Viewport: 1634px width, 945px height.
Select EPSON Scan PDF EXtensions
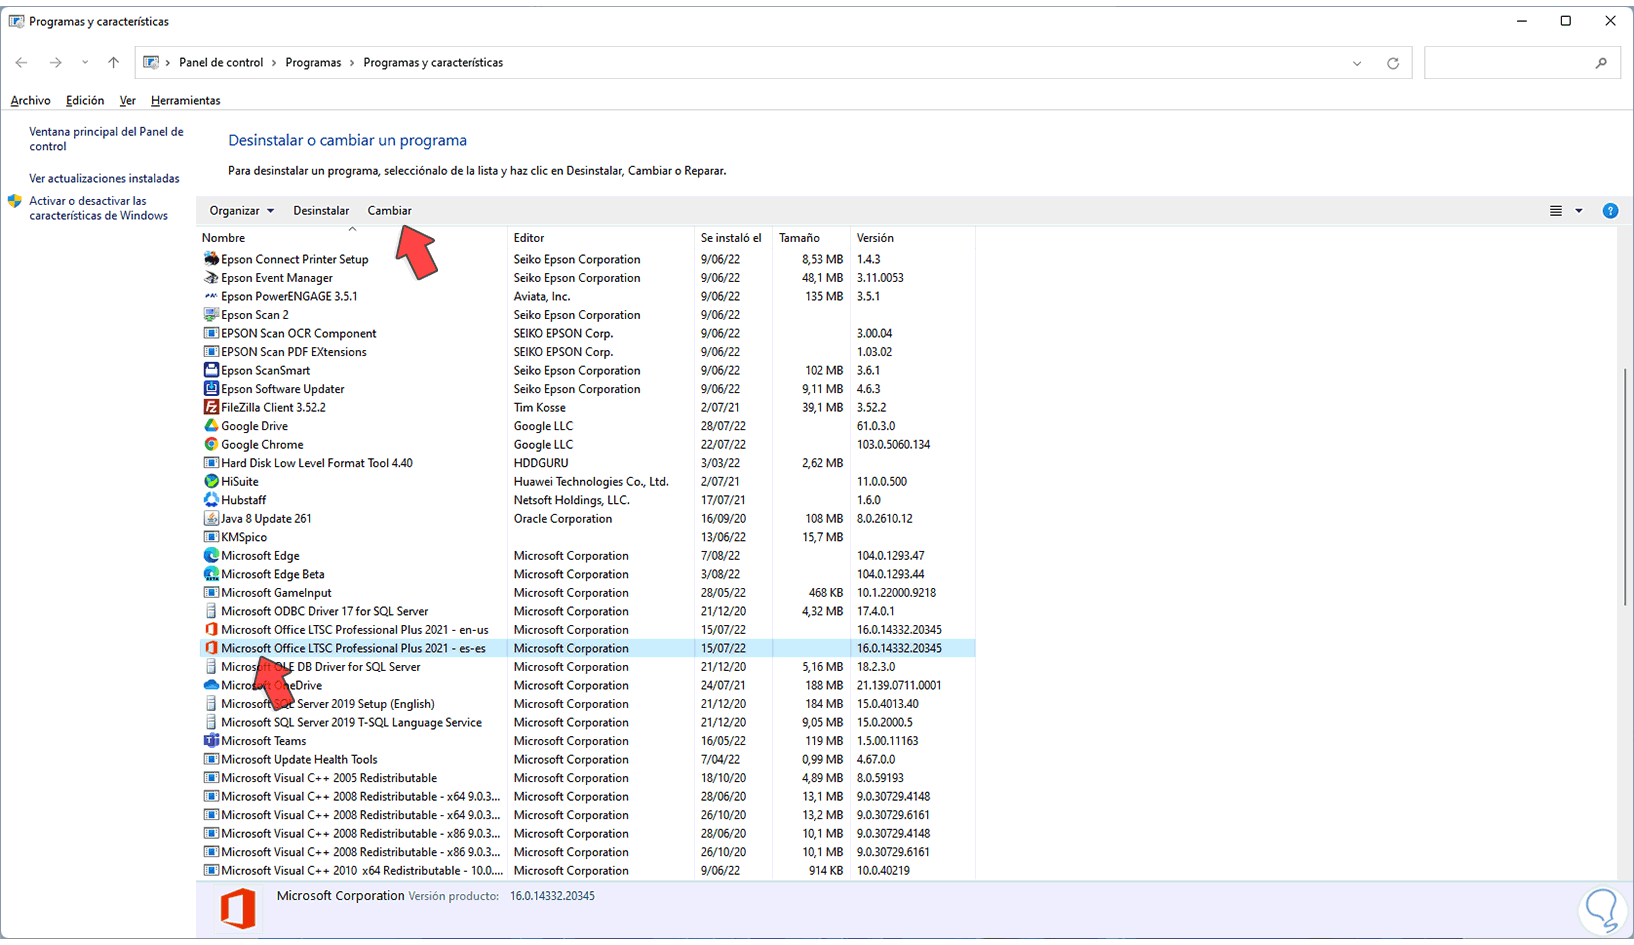click(x=586, y=352)
